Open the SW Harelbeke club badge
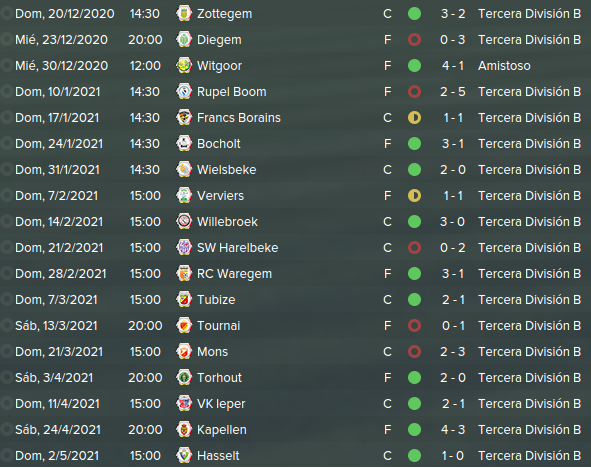The image size is (591, 468). 184,248
